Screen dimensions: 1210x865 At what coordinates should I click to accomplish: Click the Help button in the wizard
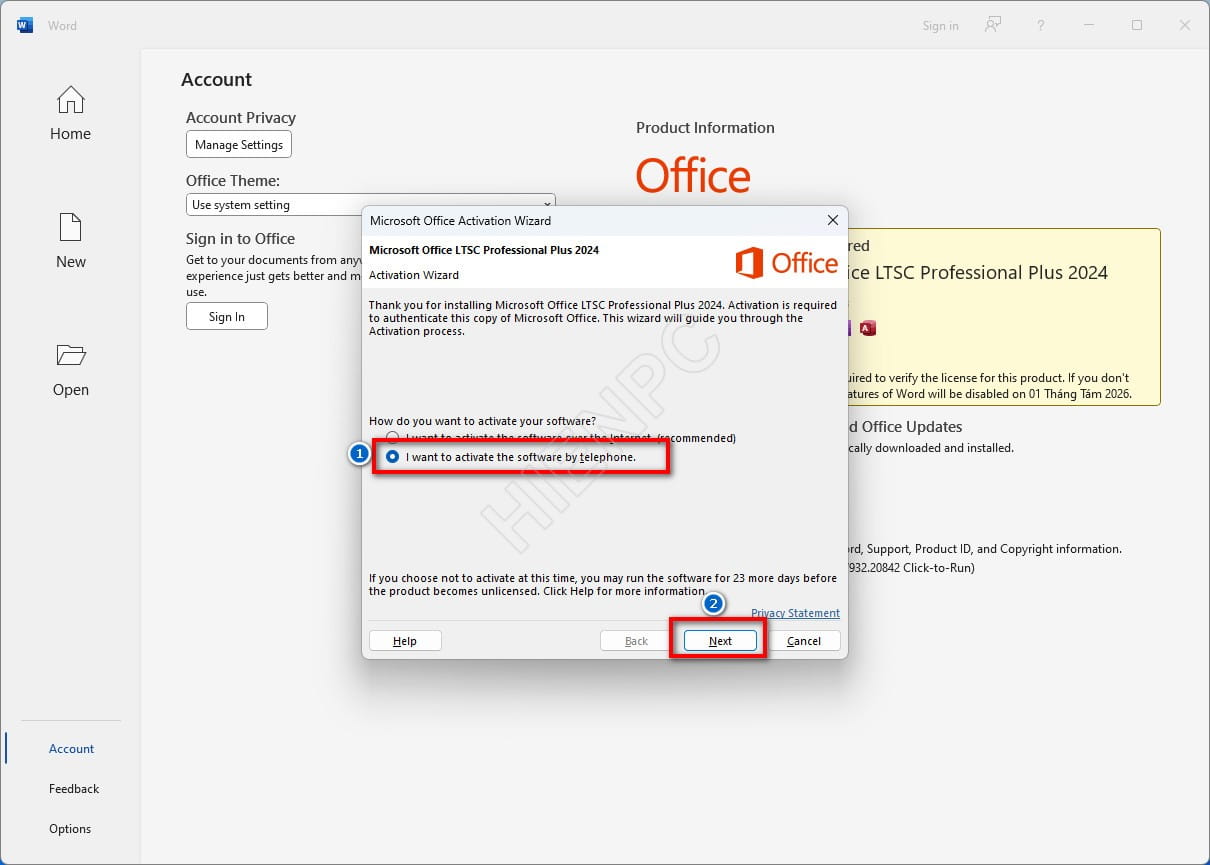[405, 641]
